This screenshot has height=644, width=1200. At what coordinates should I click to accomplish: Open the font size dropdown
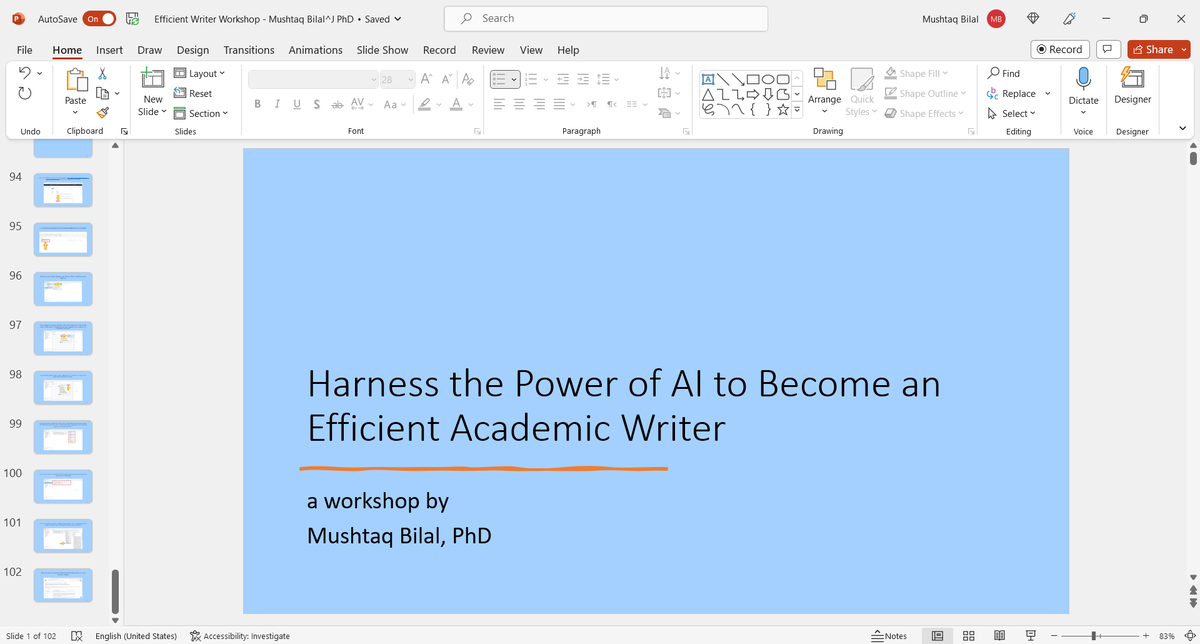(411, 79)
